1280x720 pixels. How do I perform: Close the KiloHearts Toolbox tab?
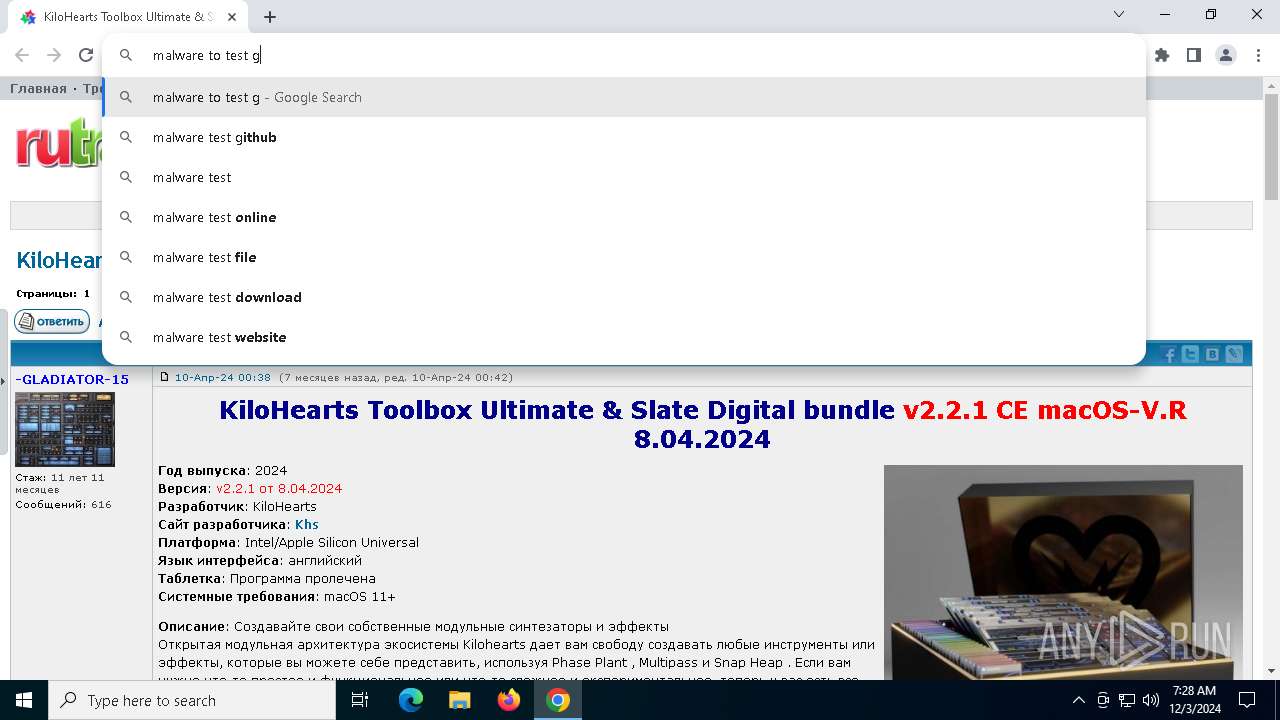click(x=232, y=17)
